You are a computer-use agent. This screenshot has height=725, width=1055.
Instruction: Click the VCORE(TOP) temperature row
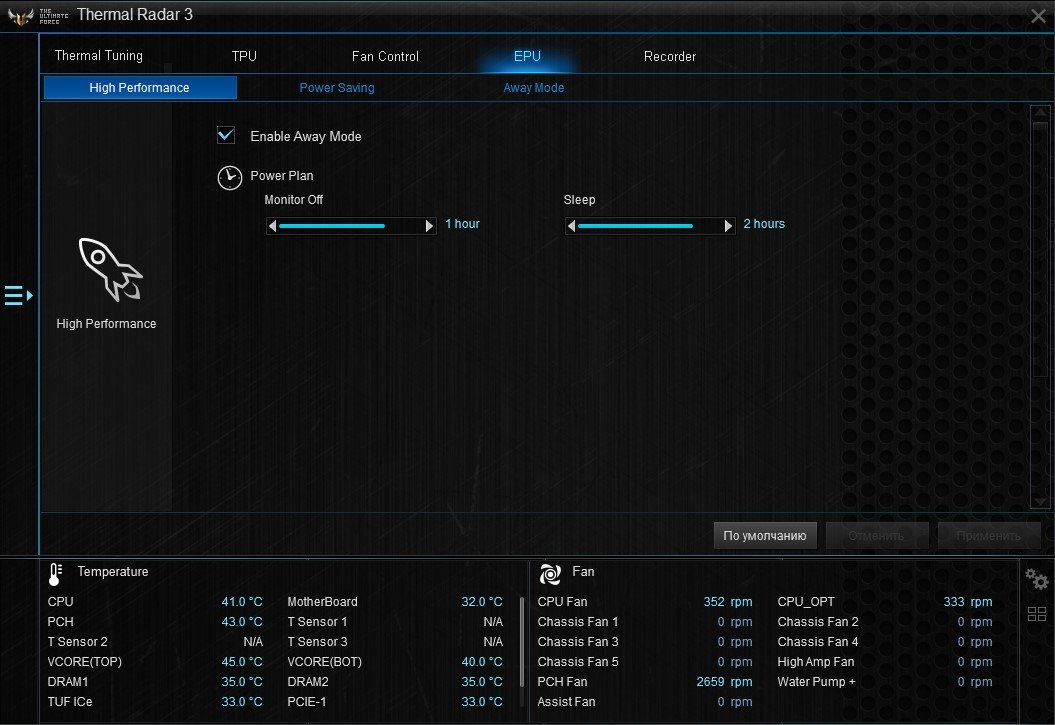155,662
